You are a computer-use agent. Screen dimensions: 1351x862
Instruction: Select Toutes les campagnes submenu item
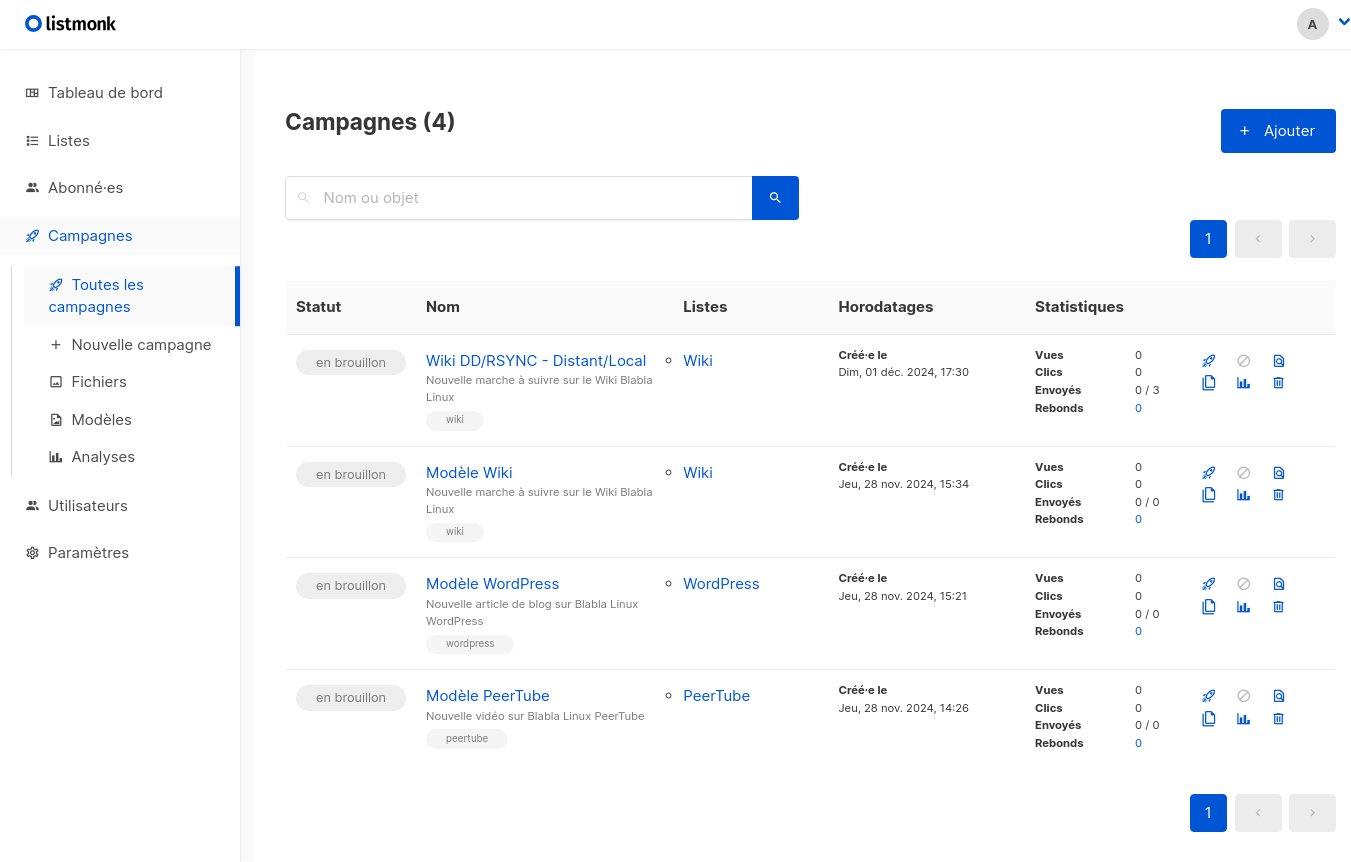click(x=130, y=296)
